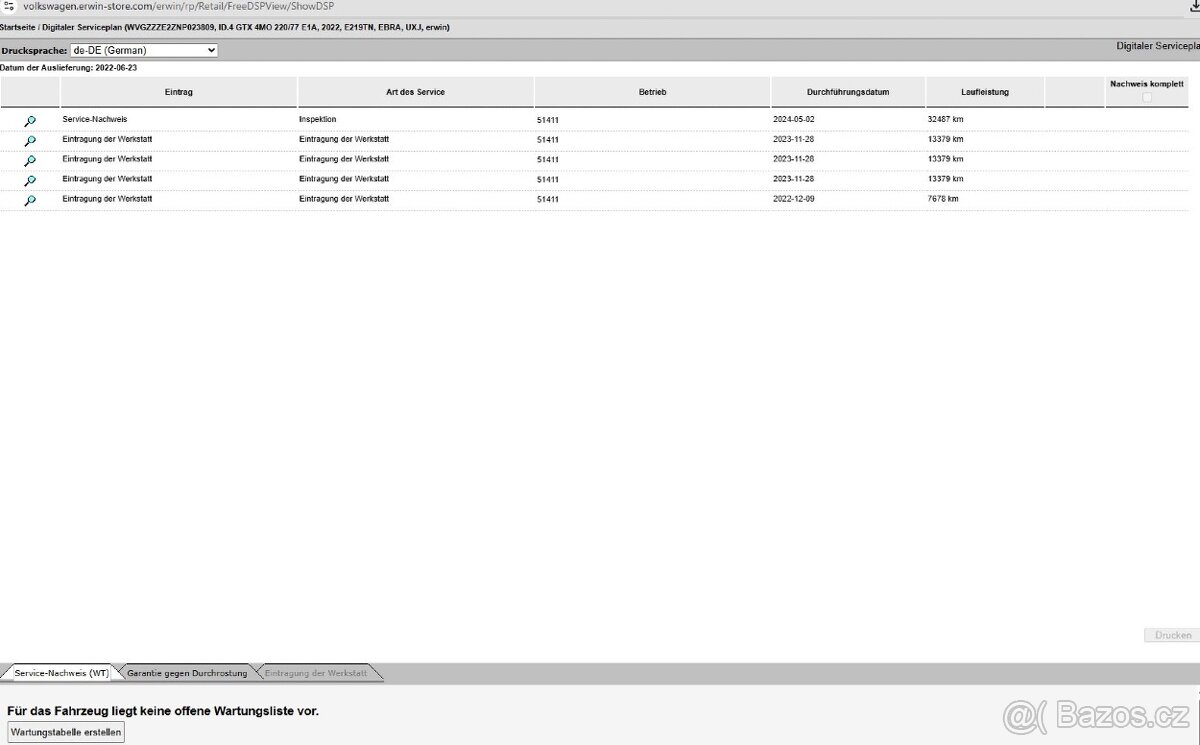This screenshot has width=1200, height=745.
Task: Switch to the Service-Nachweis (WT) tab
Action: point(61,673)
